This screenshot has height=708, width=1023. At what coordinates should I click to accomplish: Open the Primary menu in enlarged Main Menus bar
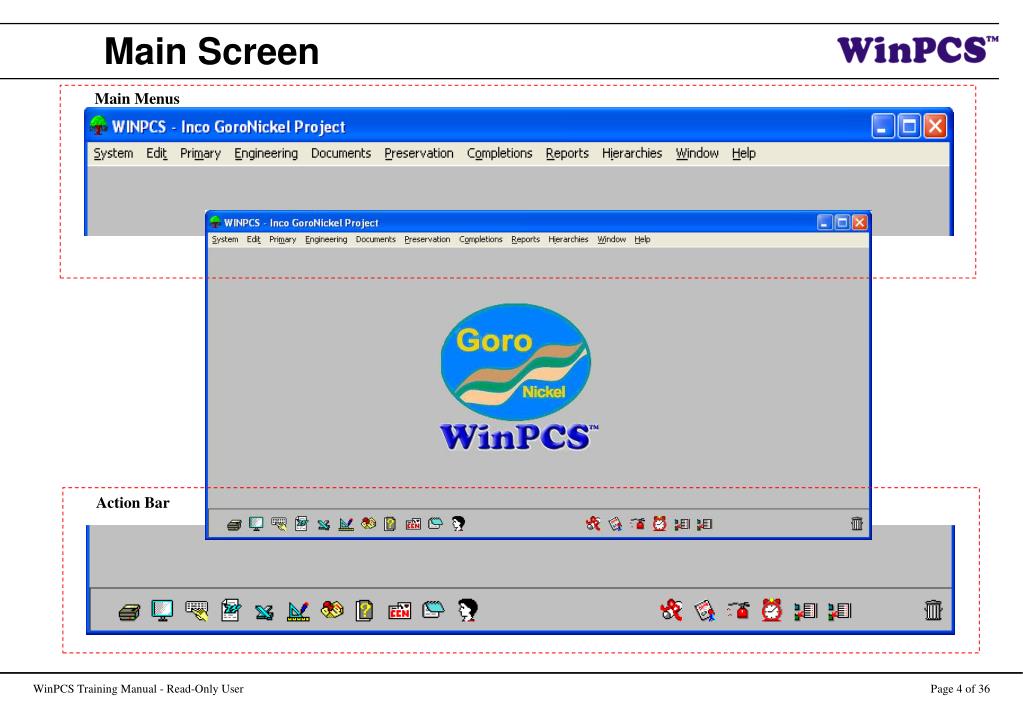coord(200,153)
